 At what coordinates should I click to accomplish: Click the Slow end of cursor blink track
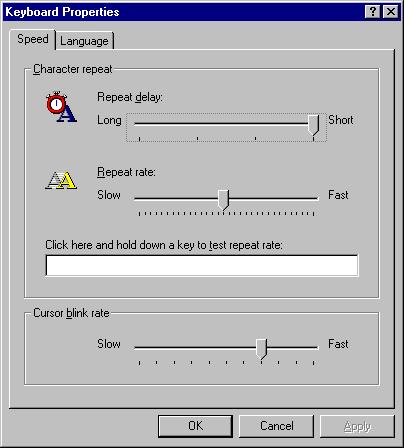pyautogui.click(x=137, y=347)
